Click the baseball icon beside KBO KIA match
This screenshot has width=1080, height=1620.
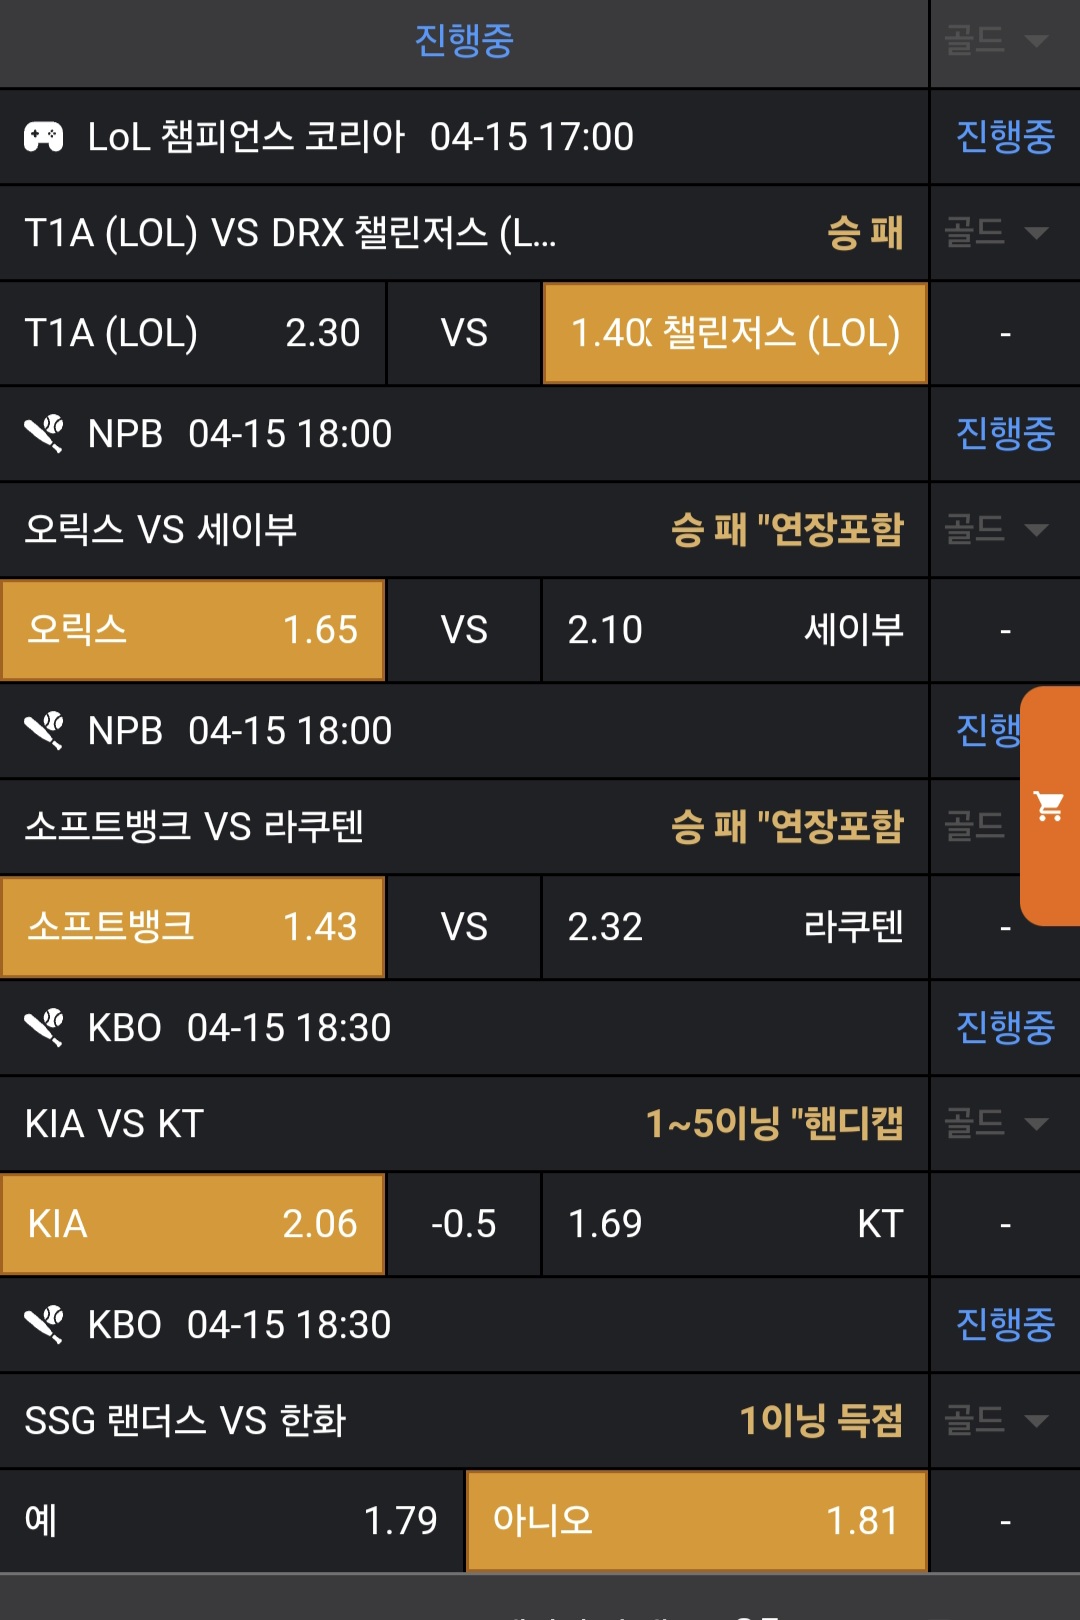(x=44, y=1028)
